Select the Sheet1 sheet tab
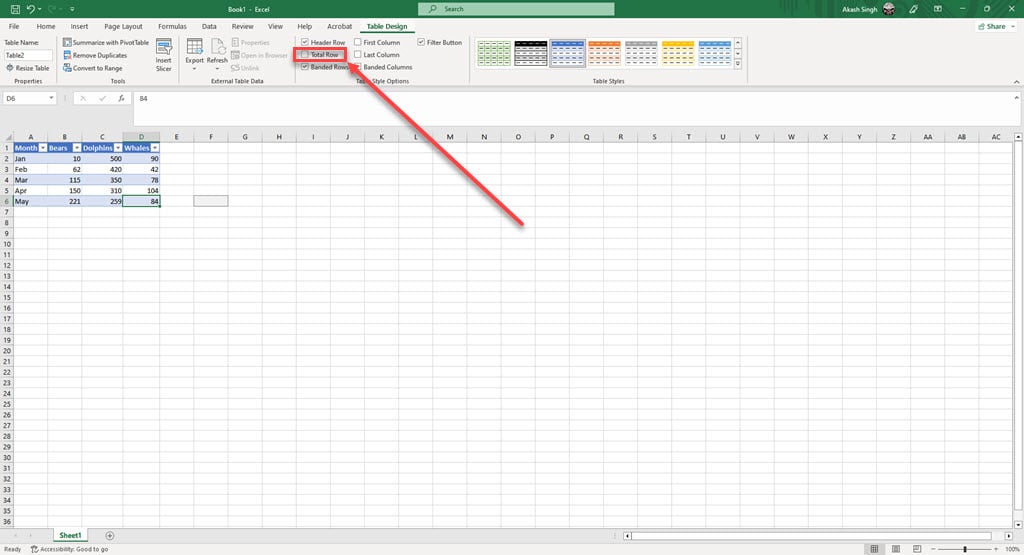 tap(71, 535)
